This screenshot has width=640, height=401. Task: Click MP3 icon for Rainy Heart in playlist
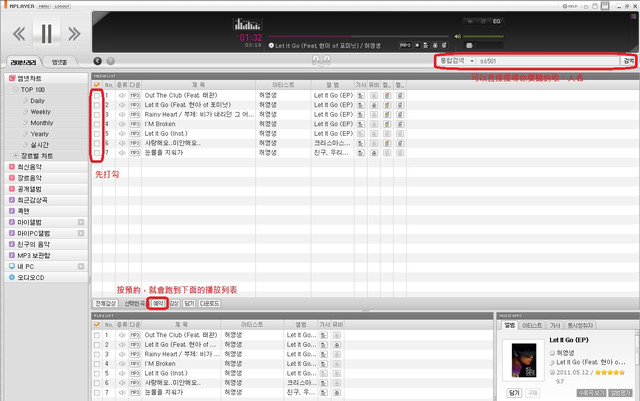tap(135, 354)
